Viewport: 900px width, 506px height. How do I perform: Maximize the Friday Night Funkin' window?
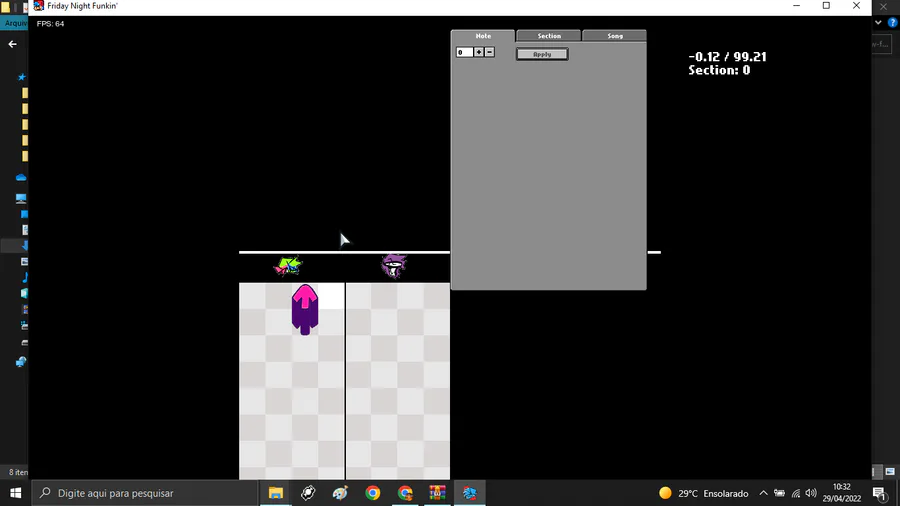[827, 6]
